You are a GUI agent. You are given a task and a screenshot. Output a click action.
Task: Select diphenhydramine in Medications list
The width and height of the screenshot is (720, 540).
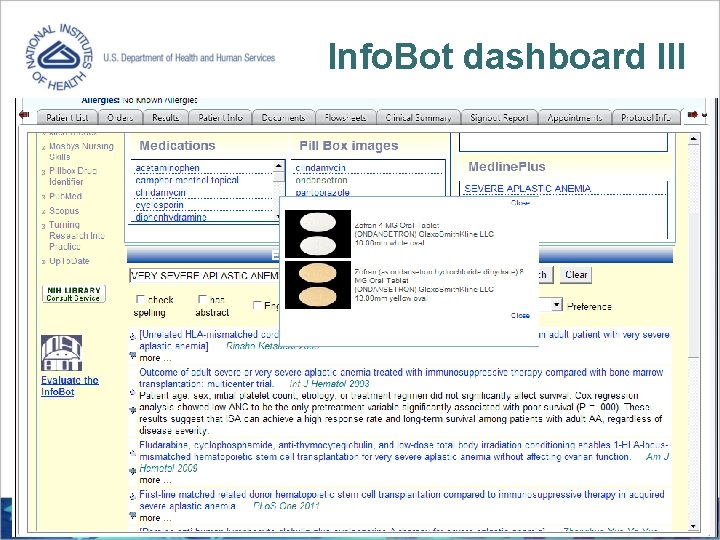(x=171, y=217)
